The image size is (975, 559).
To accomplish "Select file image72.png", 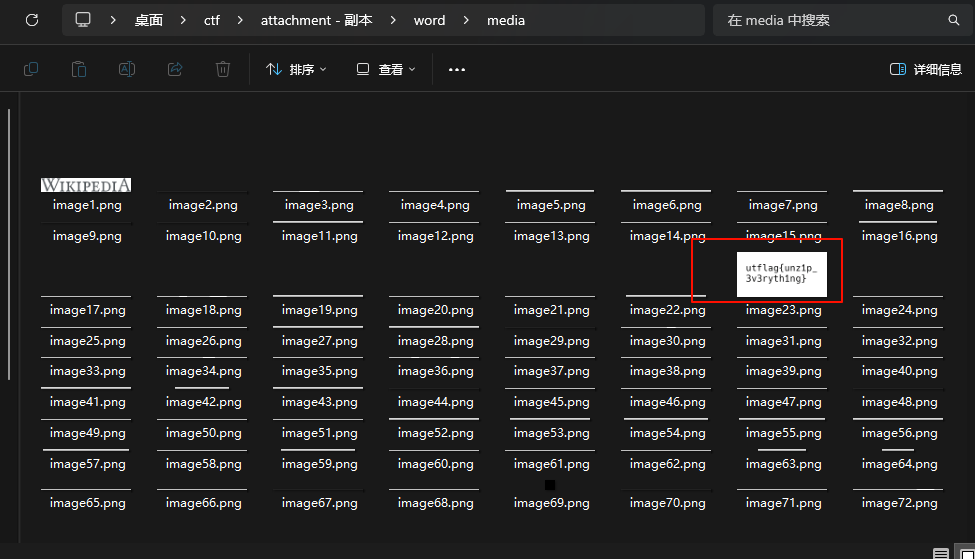I will [x=899, y=503].
